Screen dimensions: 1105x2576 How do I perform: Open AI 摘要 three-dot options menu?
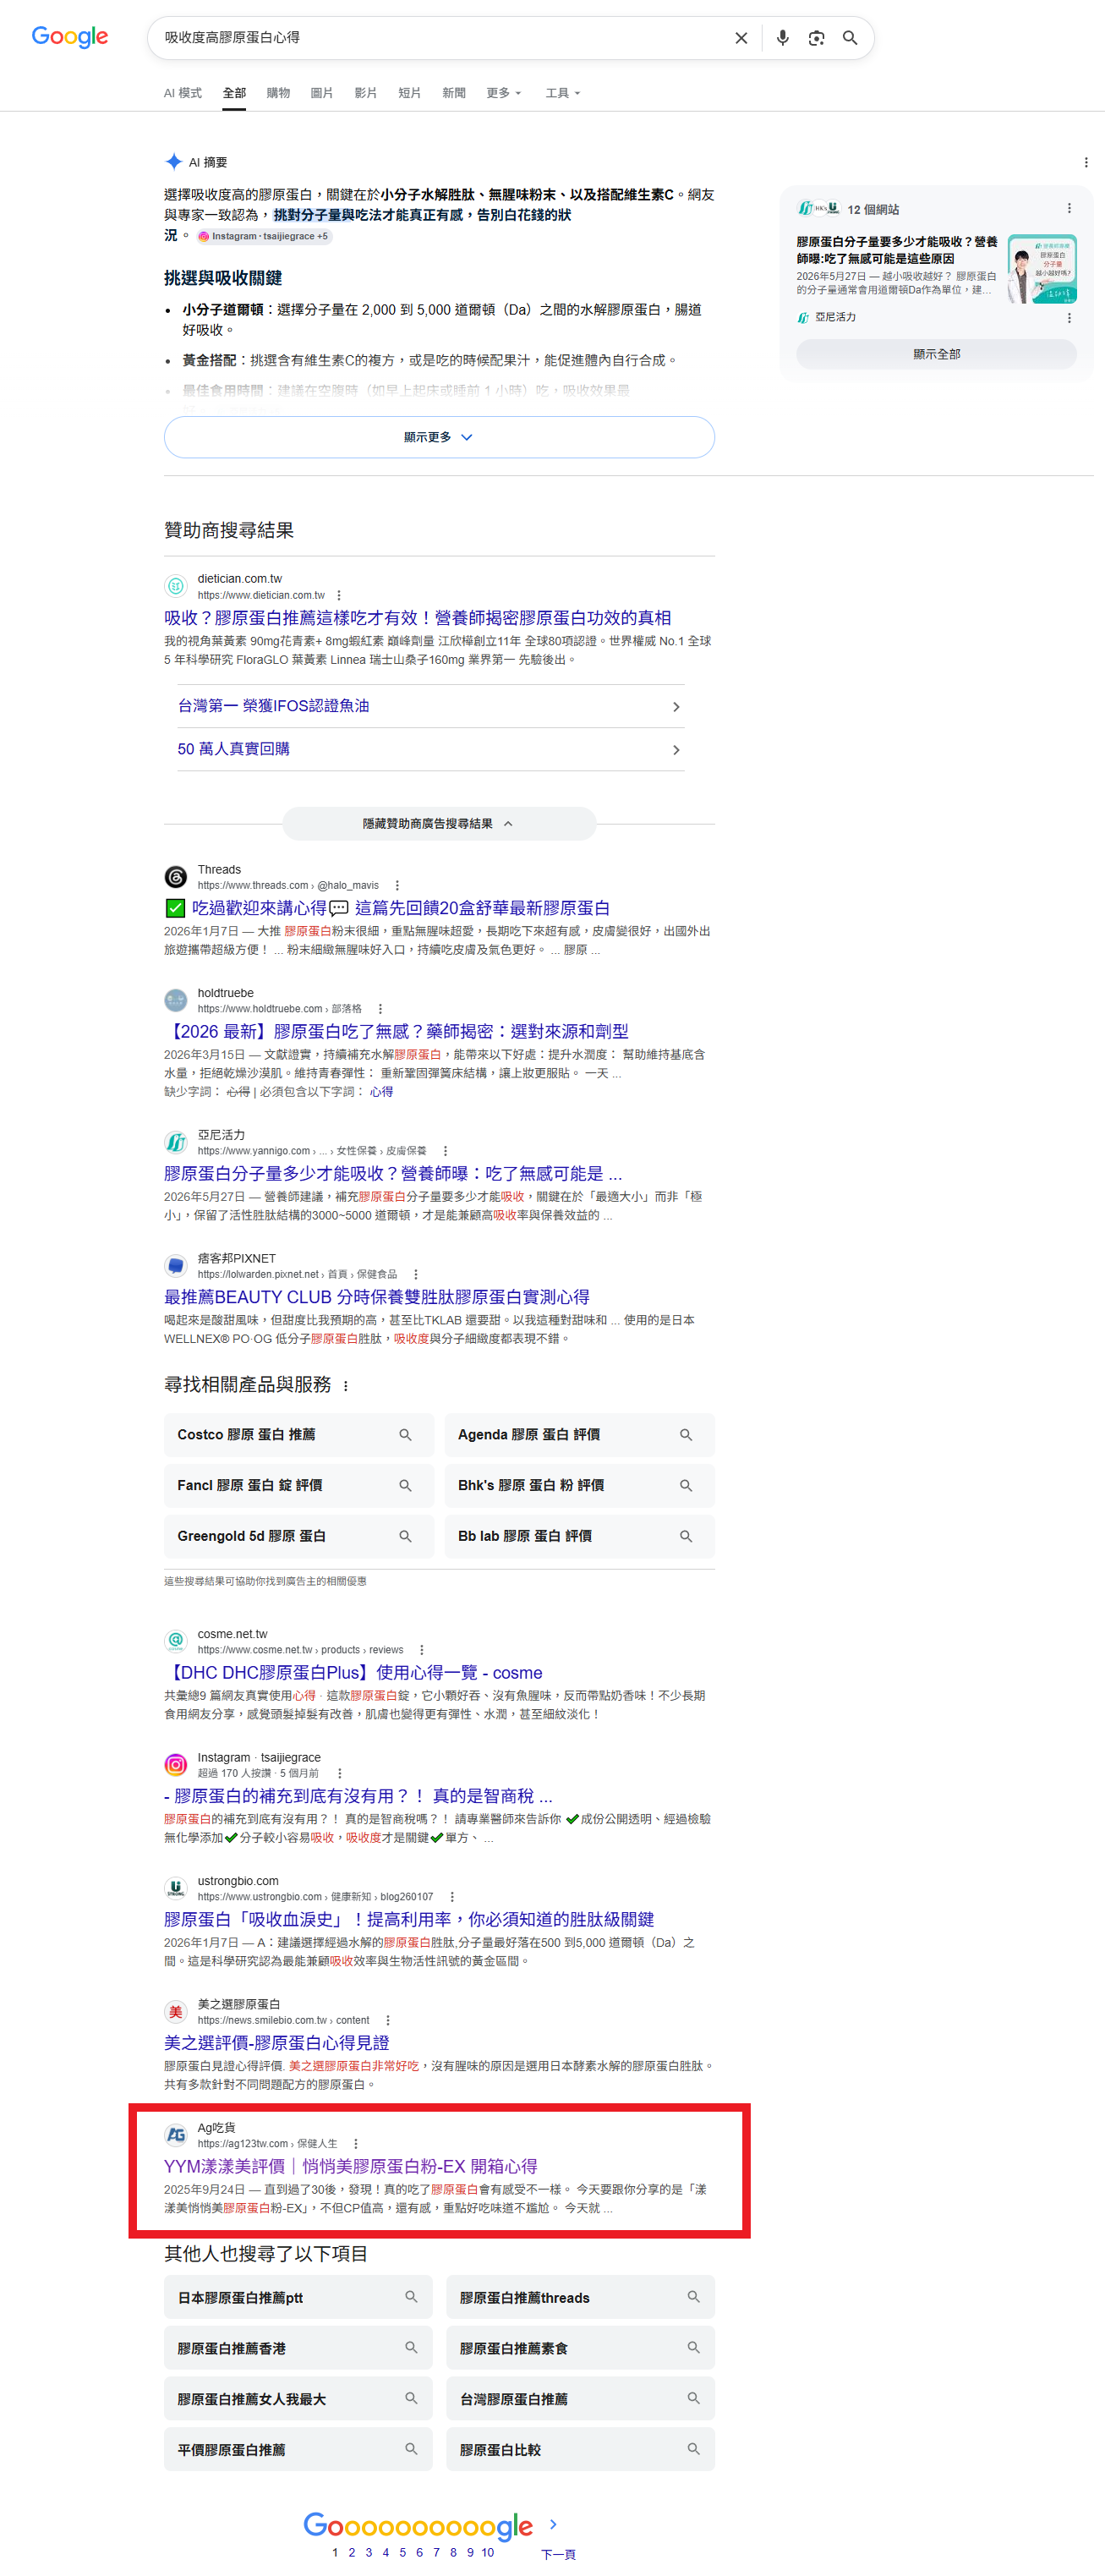coord(1086,162)
